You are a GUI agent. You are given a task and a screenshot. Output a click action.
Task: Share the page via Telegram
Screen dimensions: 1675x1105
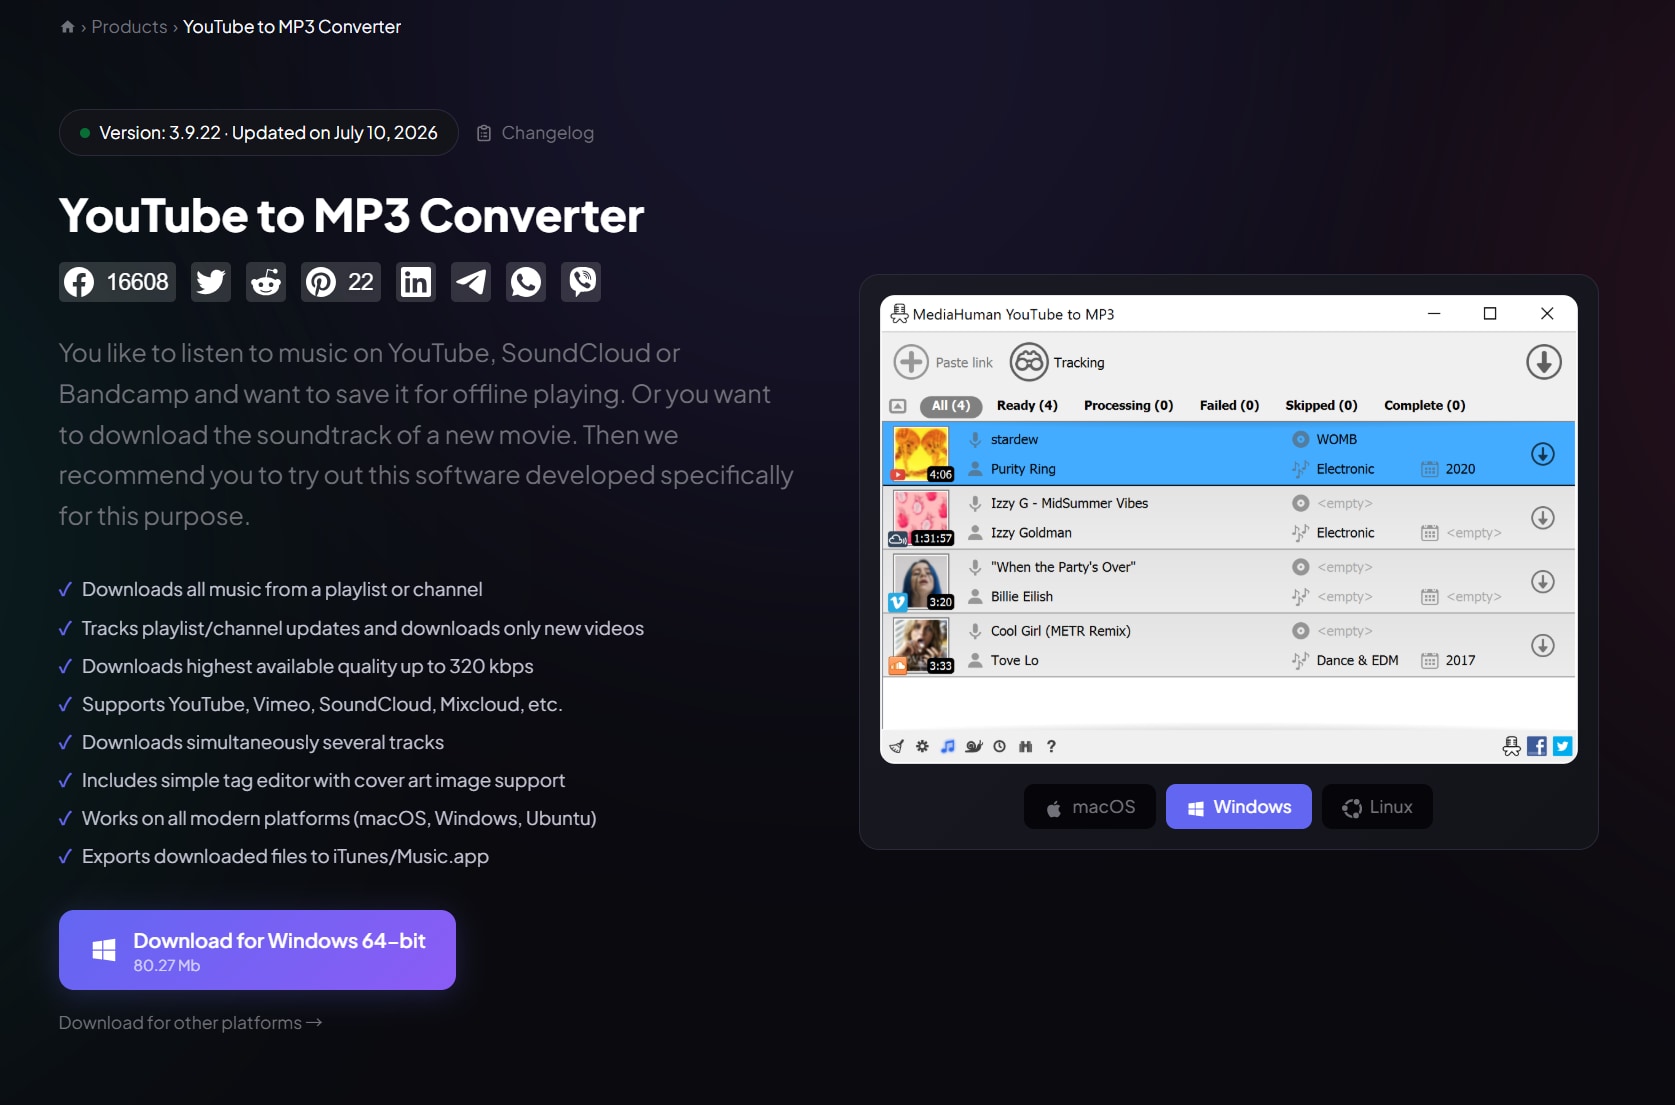coord(471,282)
